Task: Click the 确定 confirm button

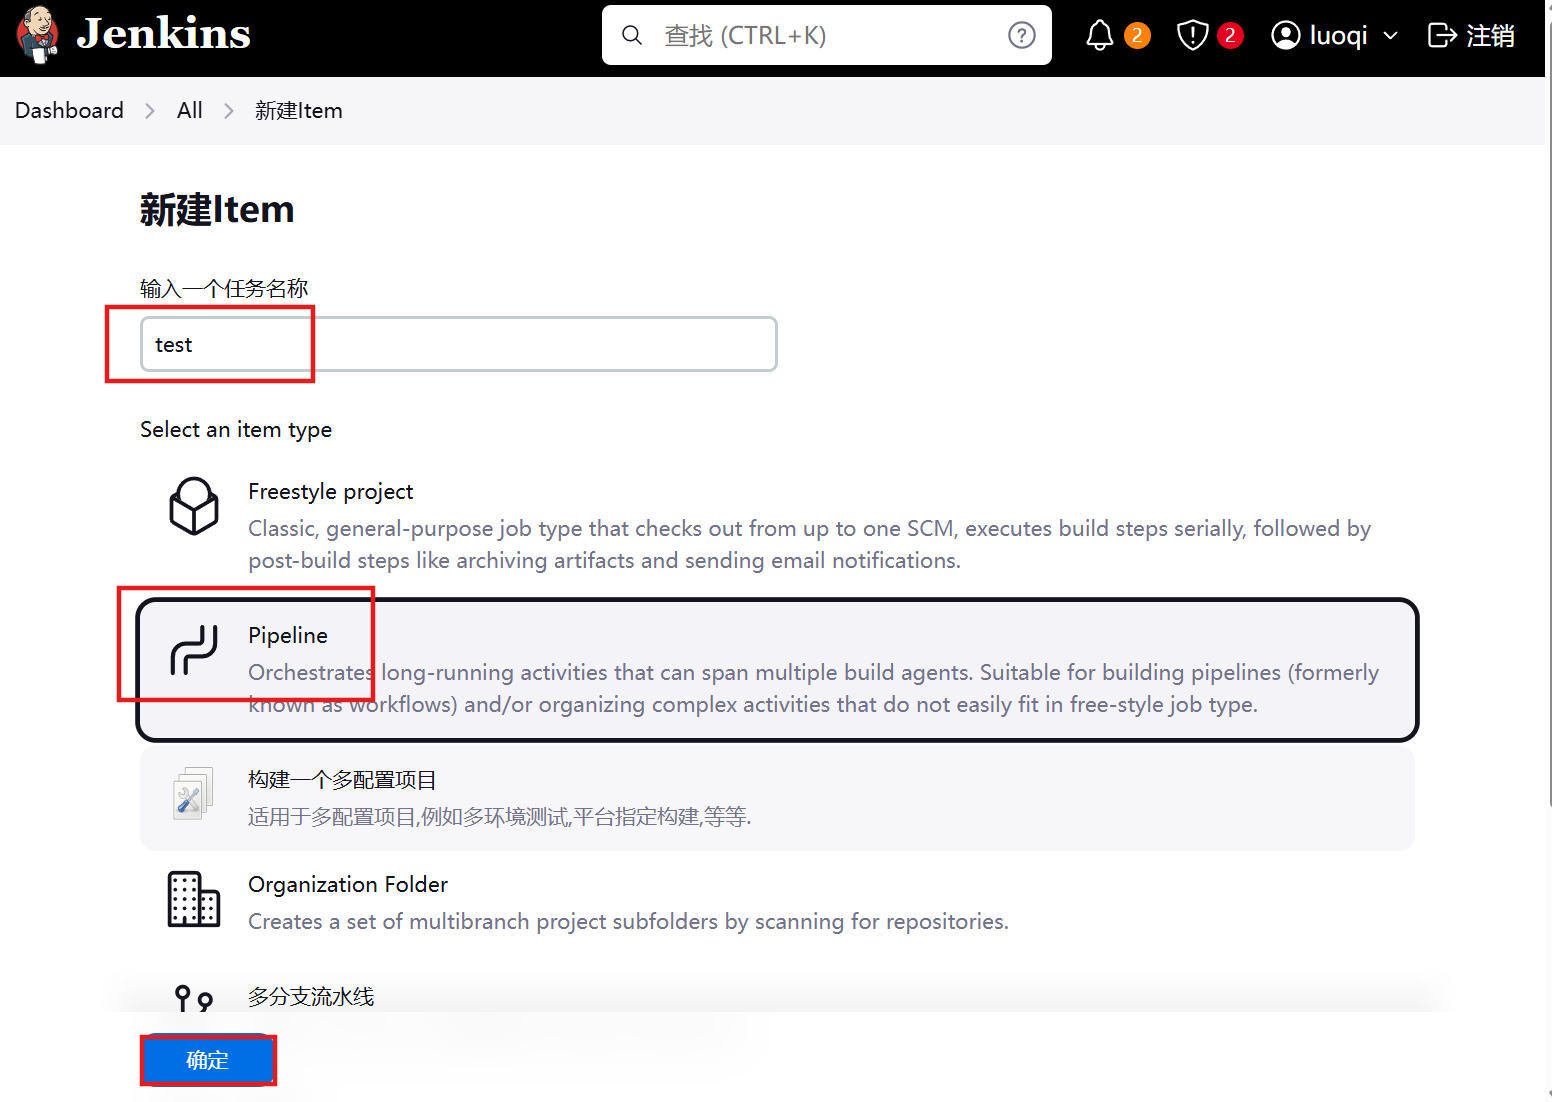Action: point(208,1060)
